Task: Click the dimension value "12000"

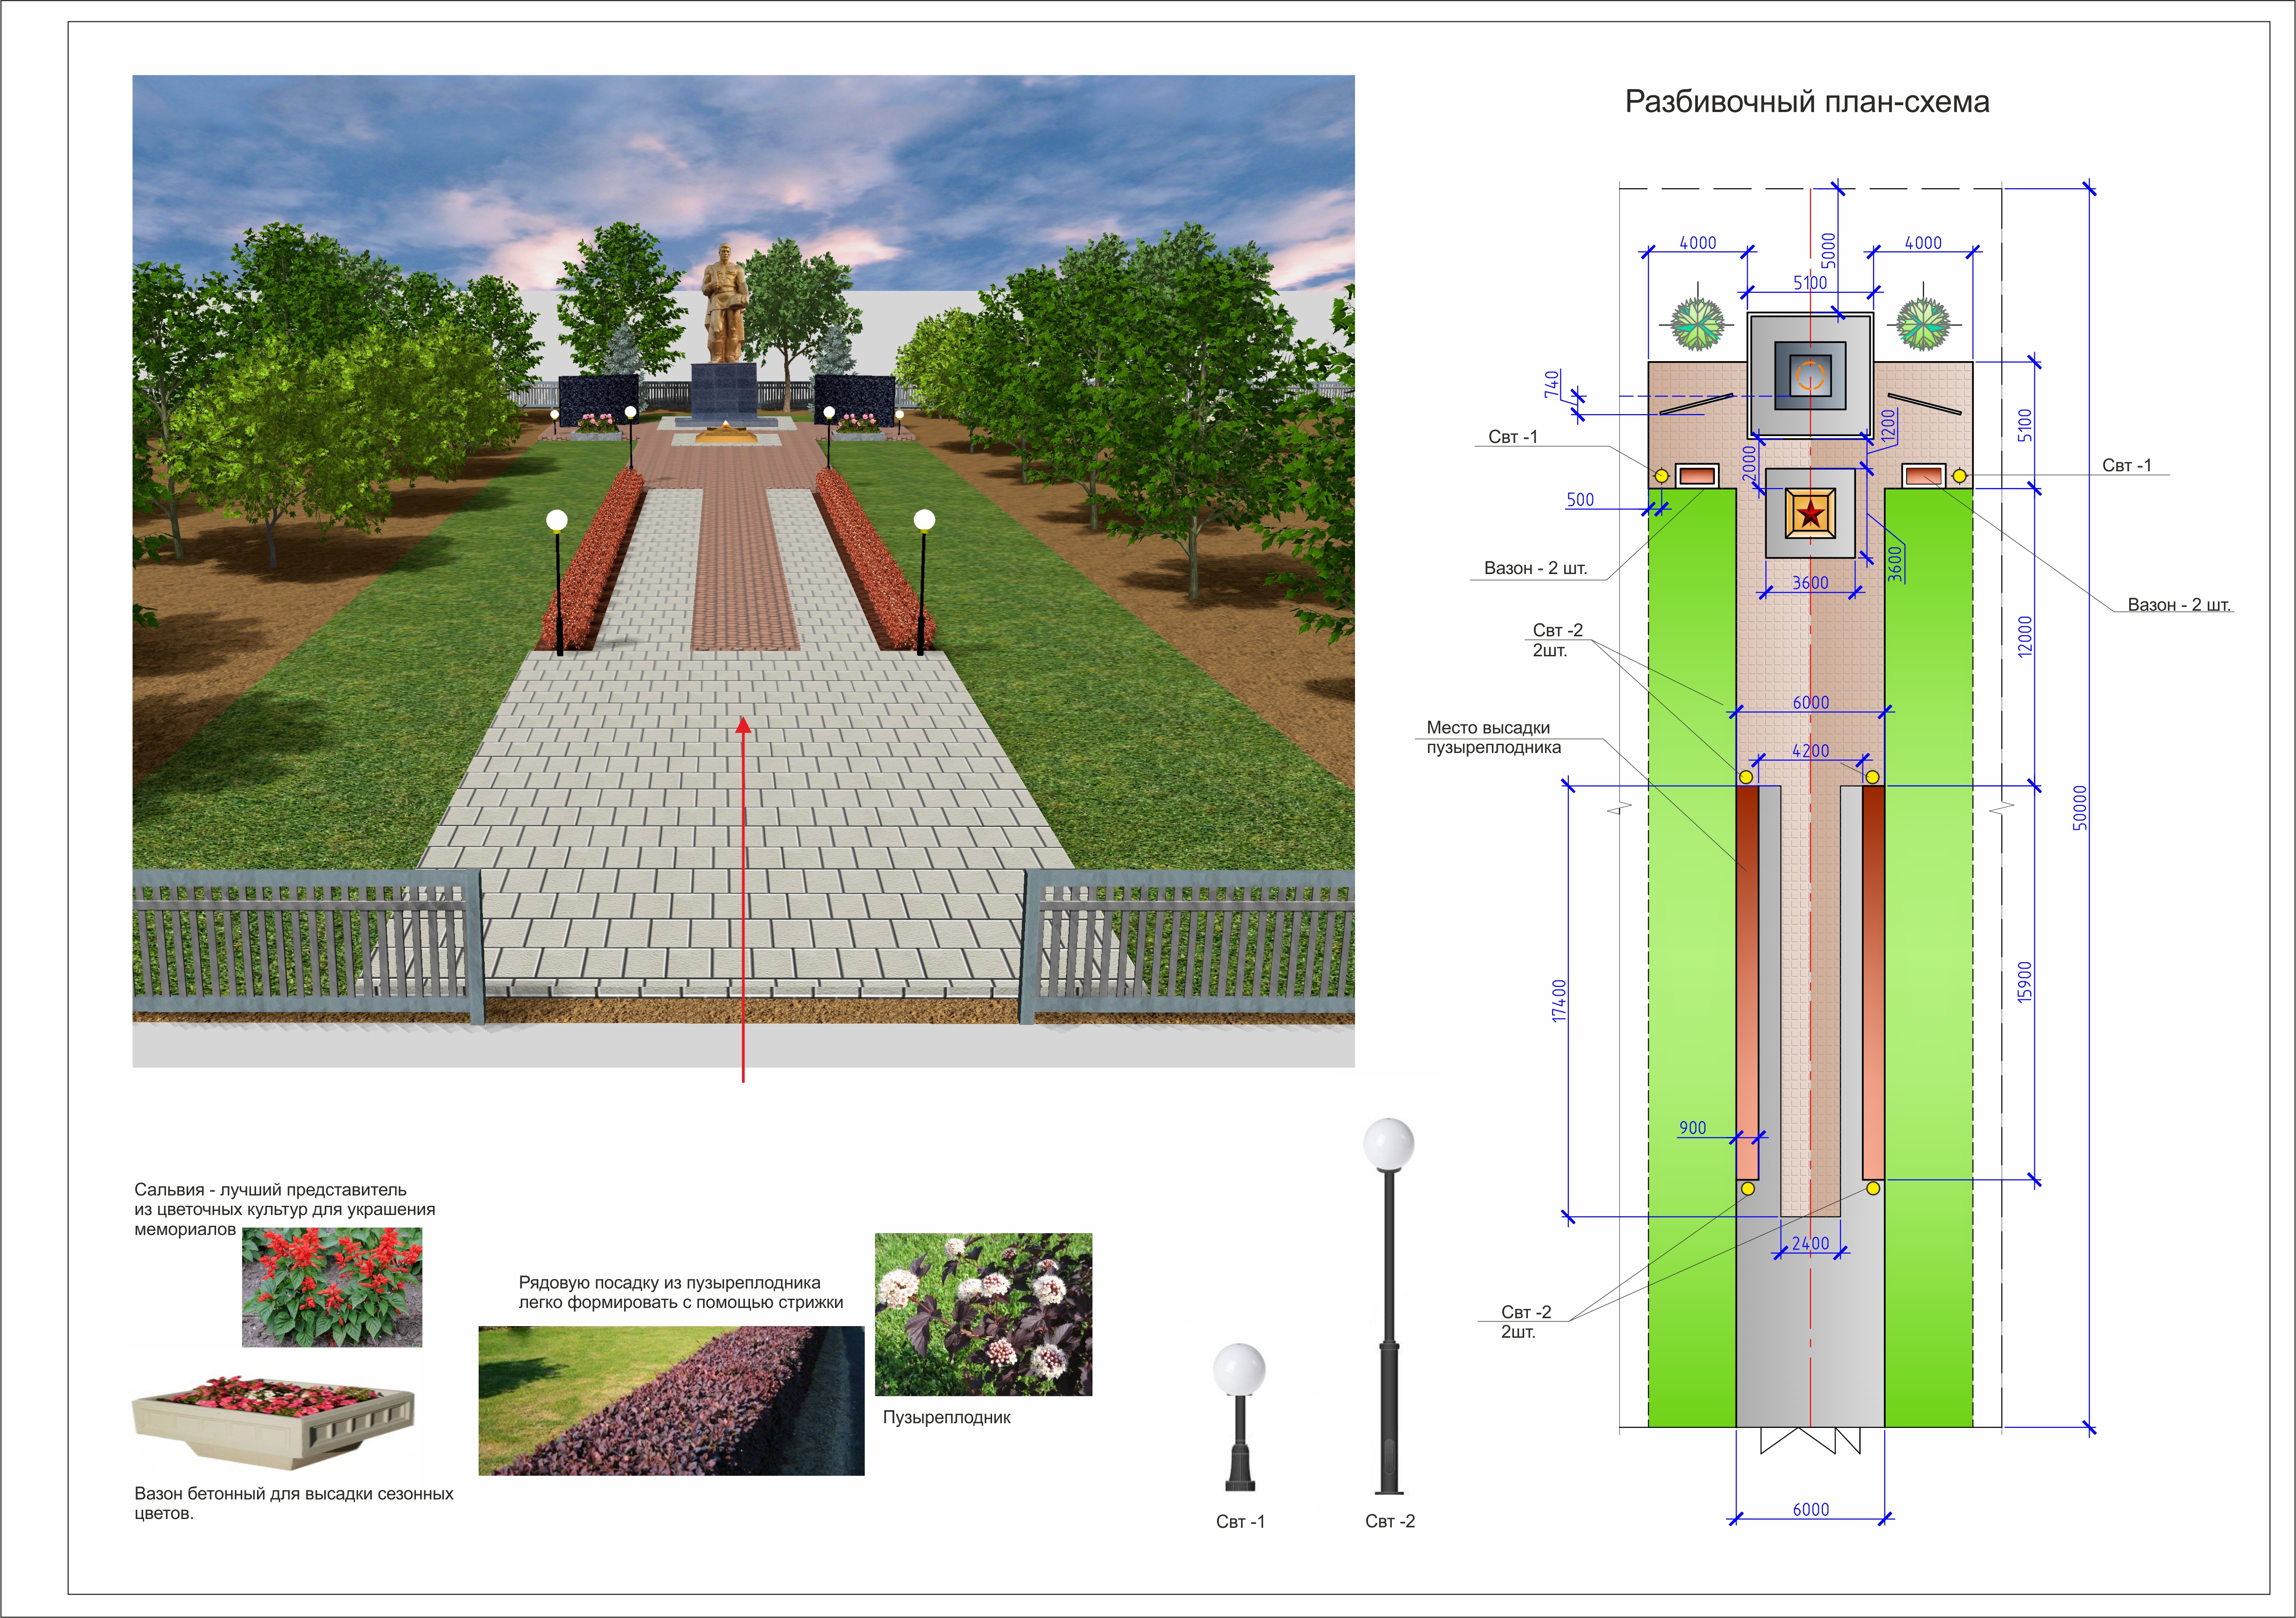Action: point(2025,636)
